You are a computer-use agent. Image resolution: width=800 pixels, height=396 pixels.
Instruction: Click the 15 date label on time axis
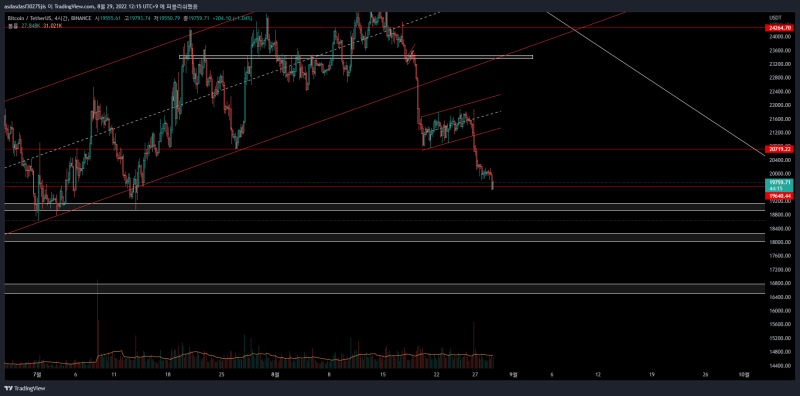pyautogui.click(x=384, y=374)
